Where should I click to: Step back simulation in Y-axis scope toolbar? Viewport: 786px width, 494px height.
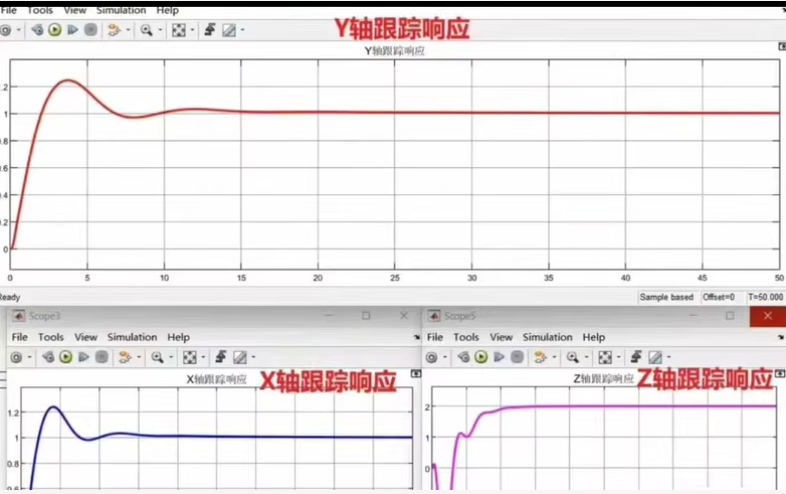click(37, 30)
